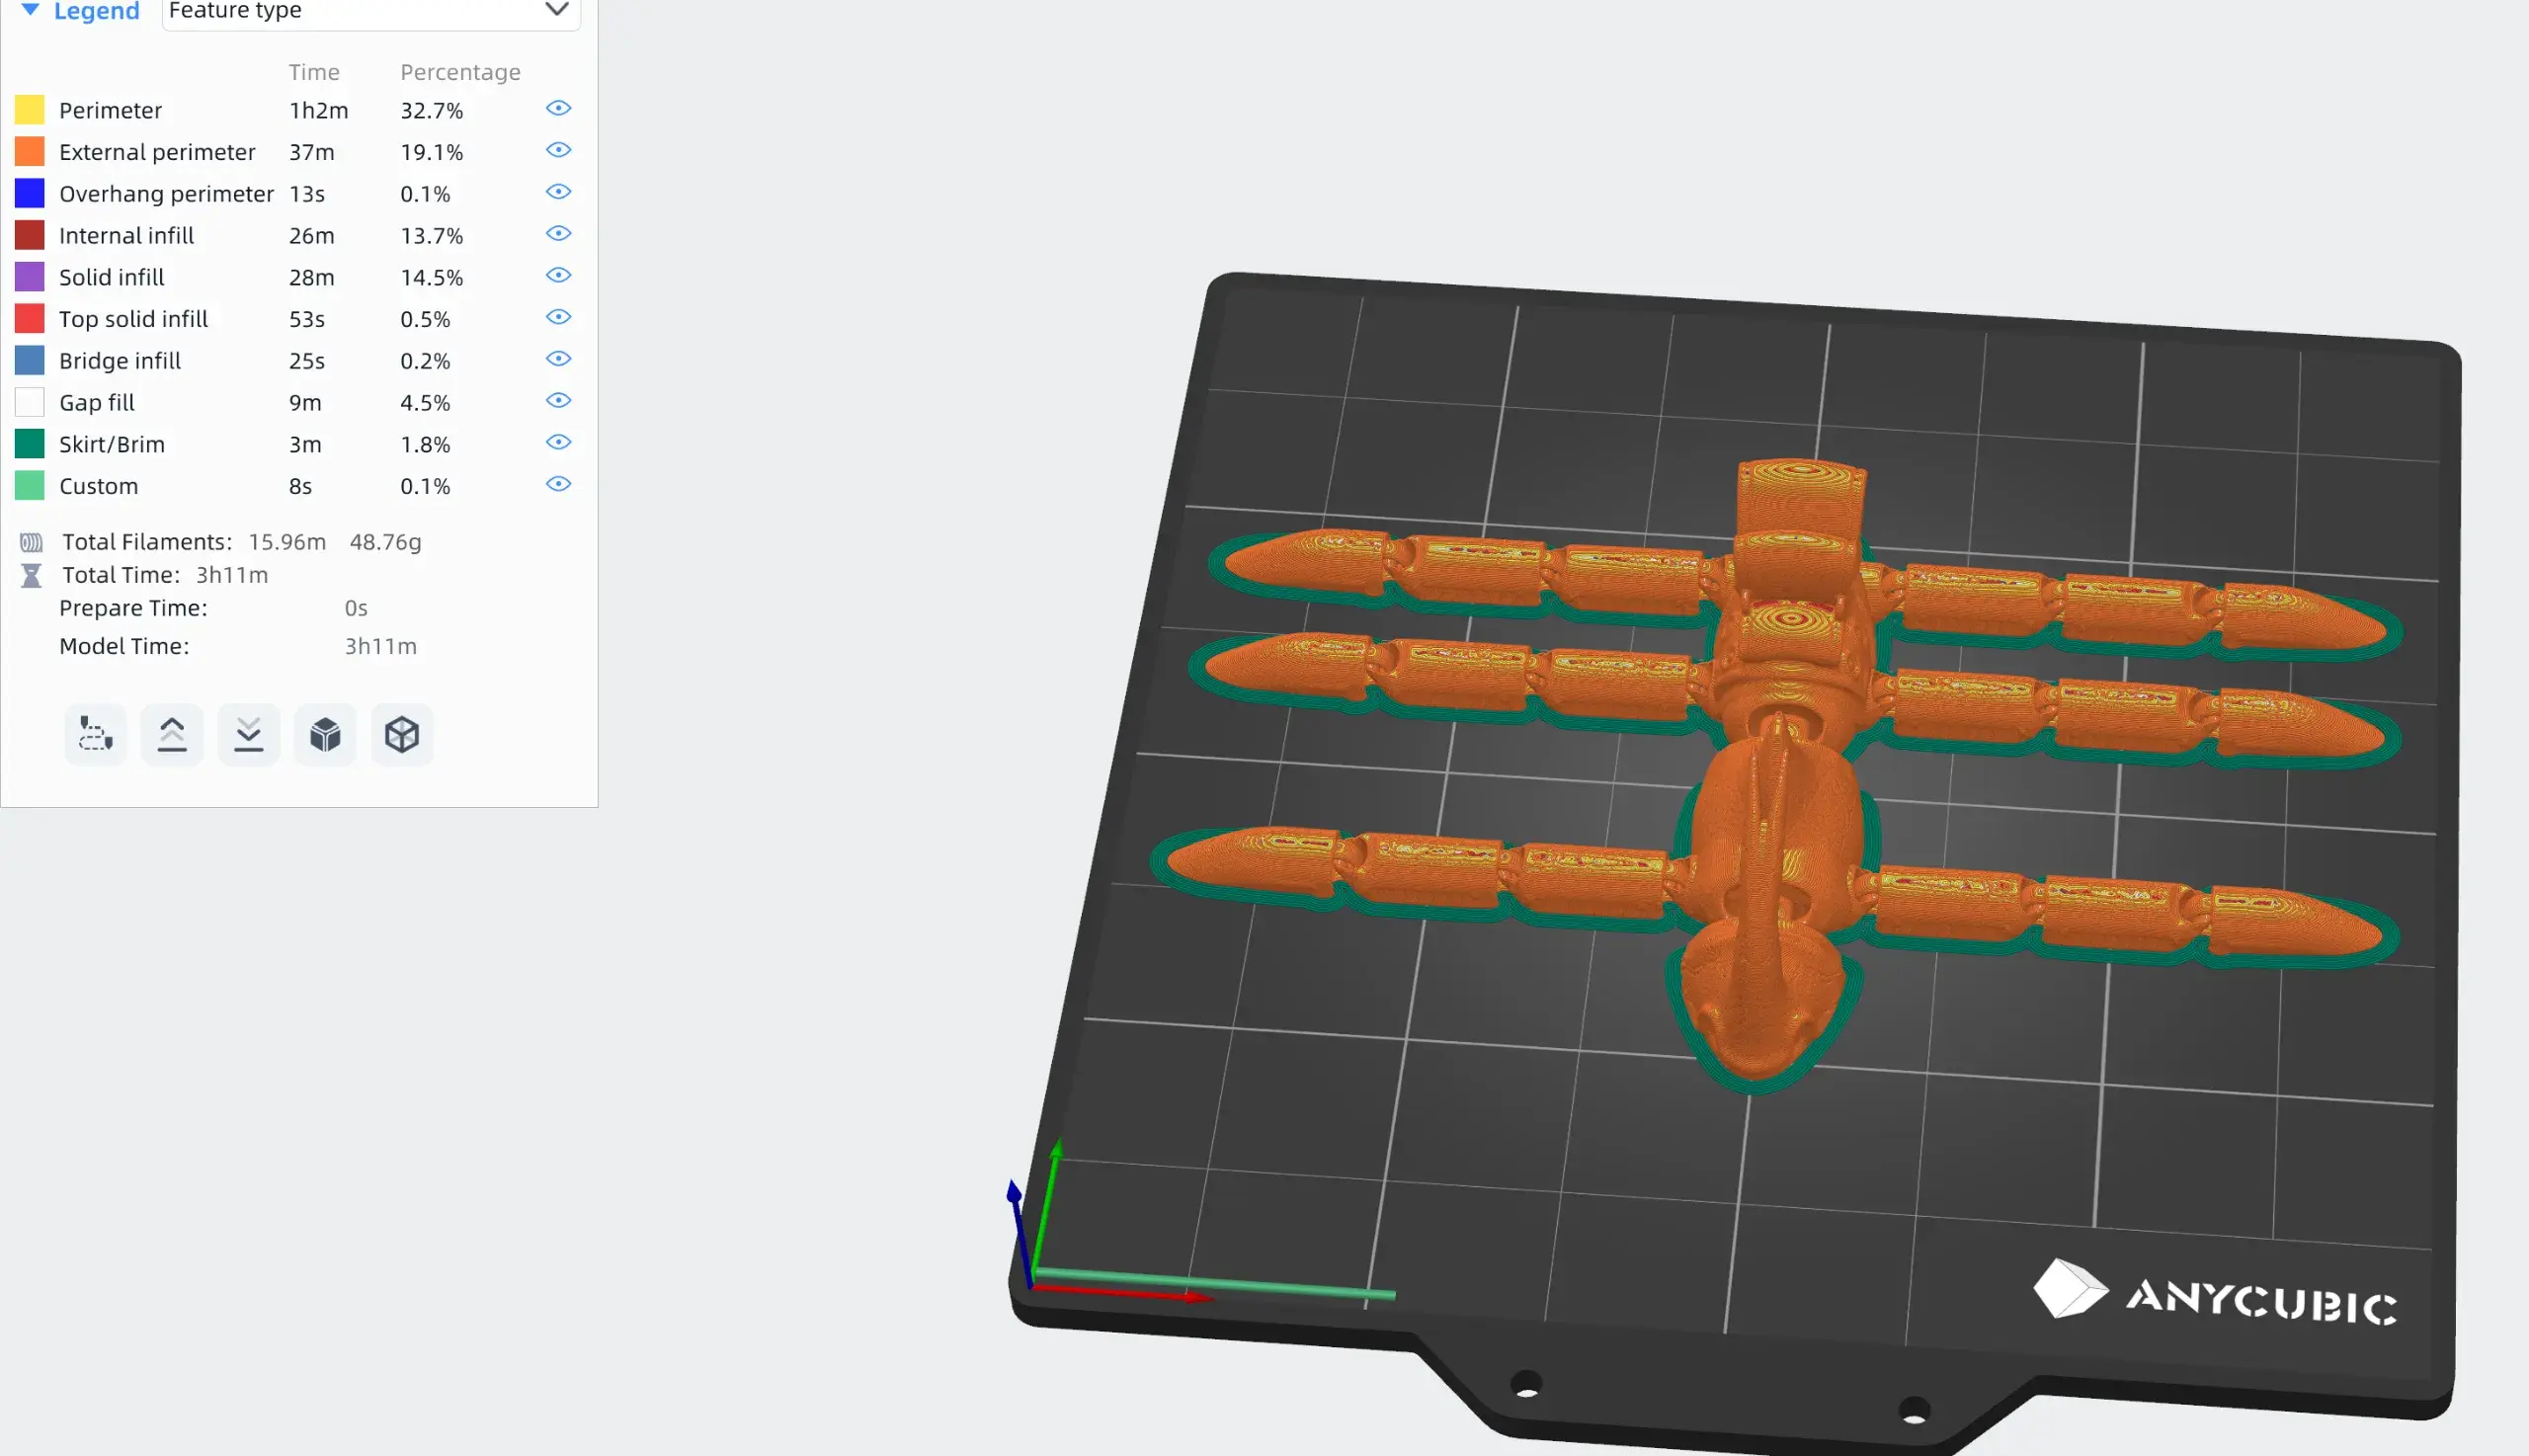Click the Solid infill purple swatch
This screenshot has width=2529, height=1456.
(x=30, y=277)
